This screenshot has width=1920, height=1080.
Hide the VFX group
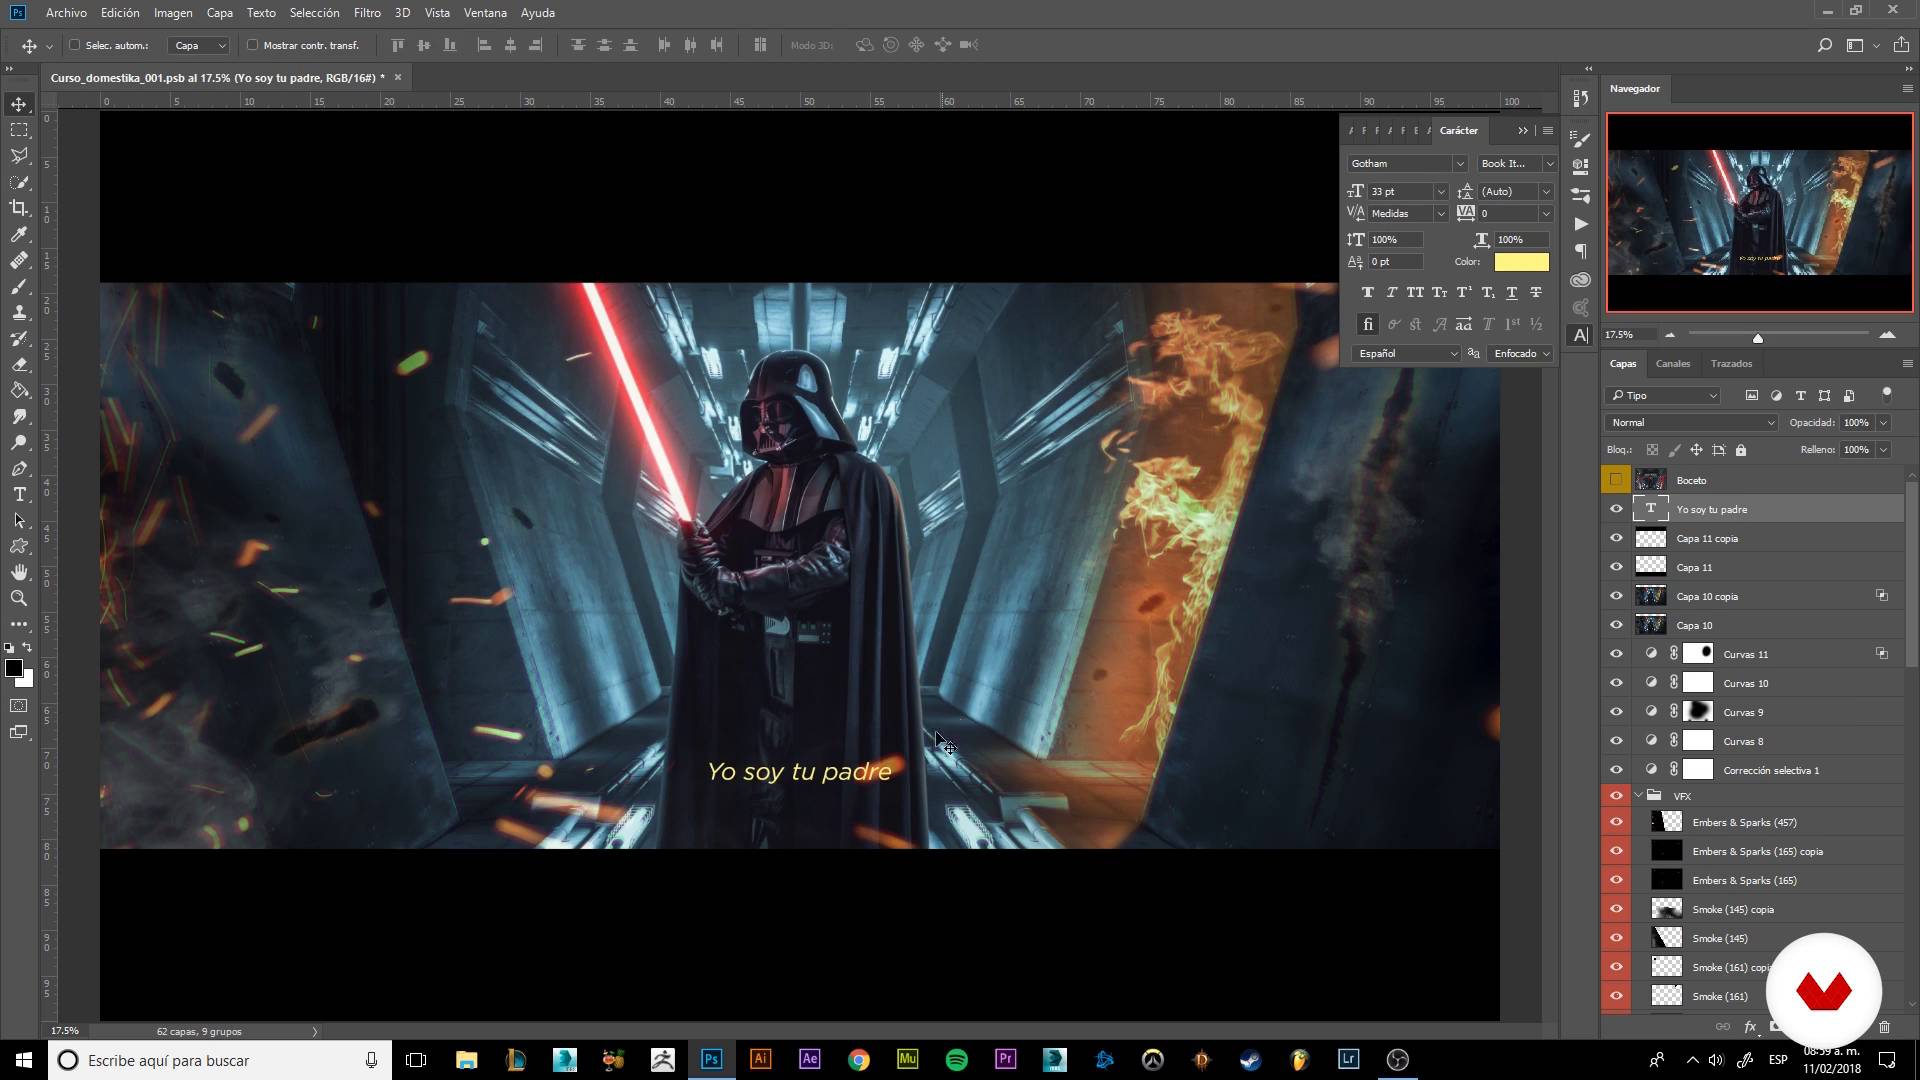1616,796
